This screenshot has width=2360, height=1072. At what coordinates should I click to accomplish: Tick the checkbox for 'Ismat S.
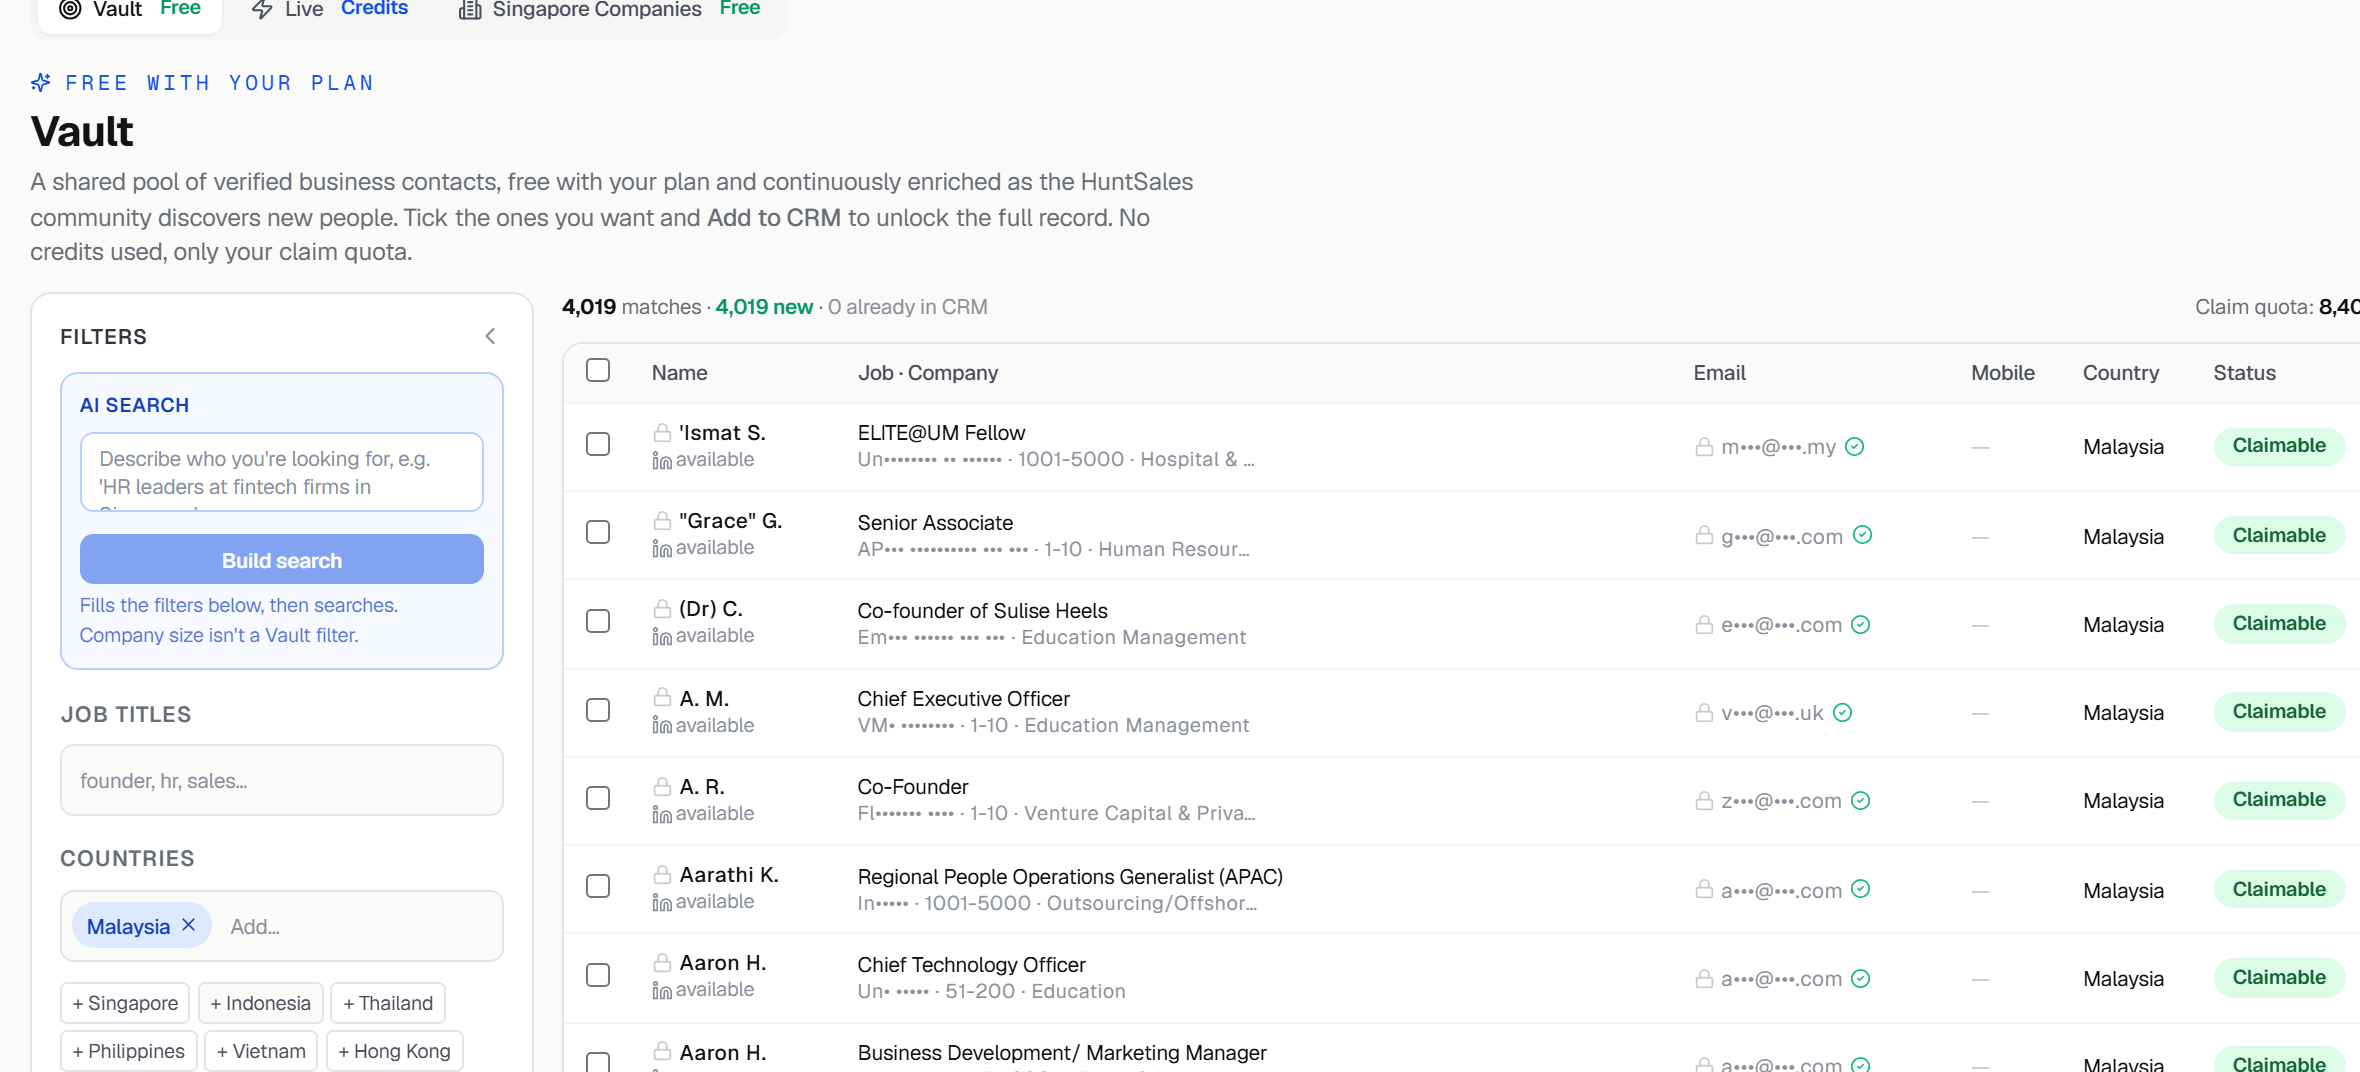[598, 444]
